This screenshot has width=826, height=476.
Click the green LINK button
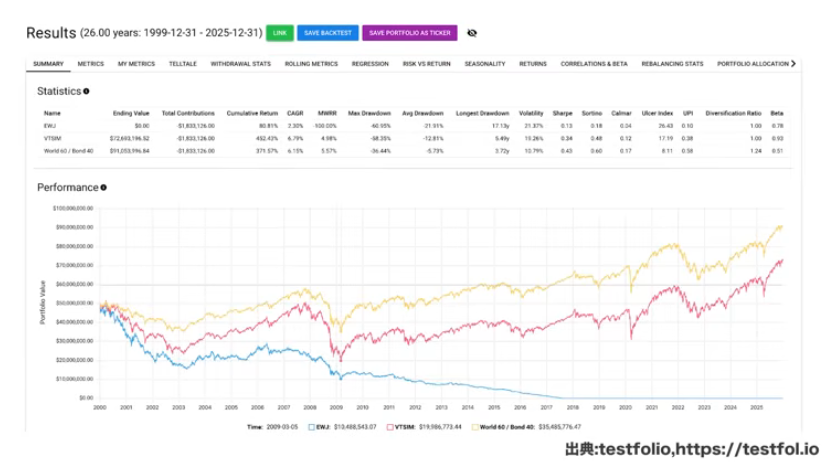tap(280, 33)
